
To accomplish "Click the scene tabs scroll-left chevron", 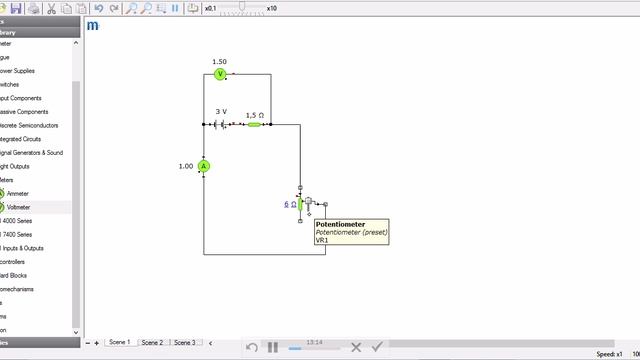I will click(211, 343).
